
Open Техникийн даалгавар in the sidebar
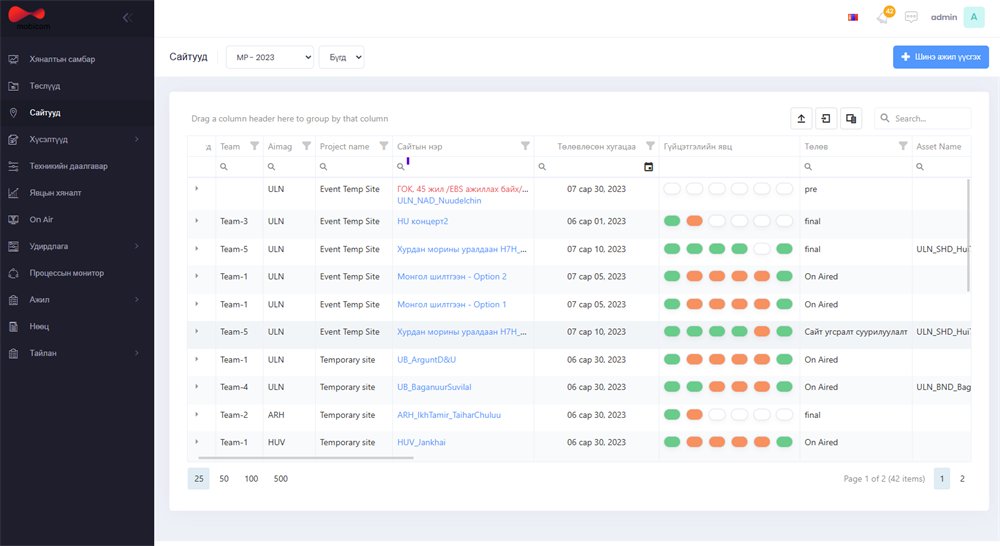pos(77,166)
